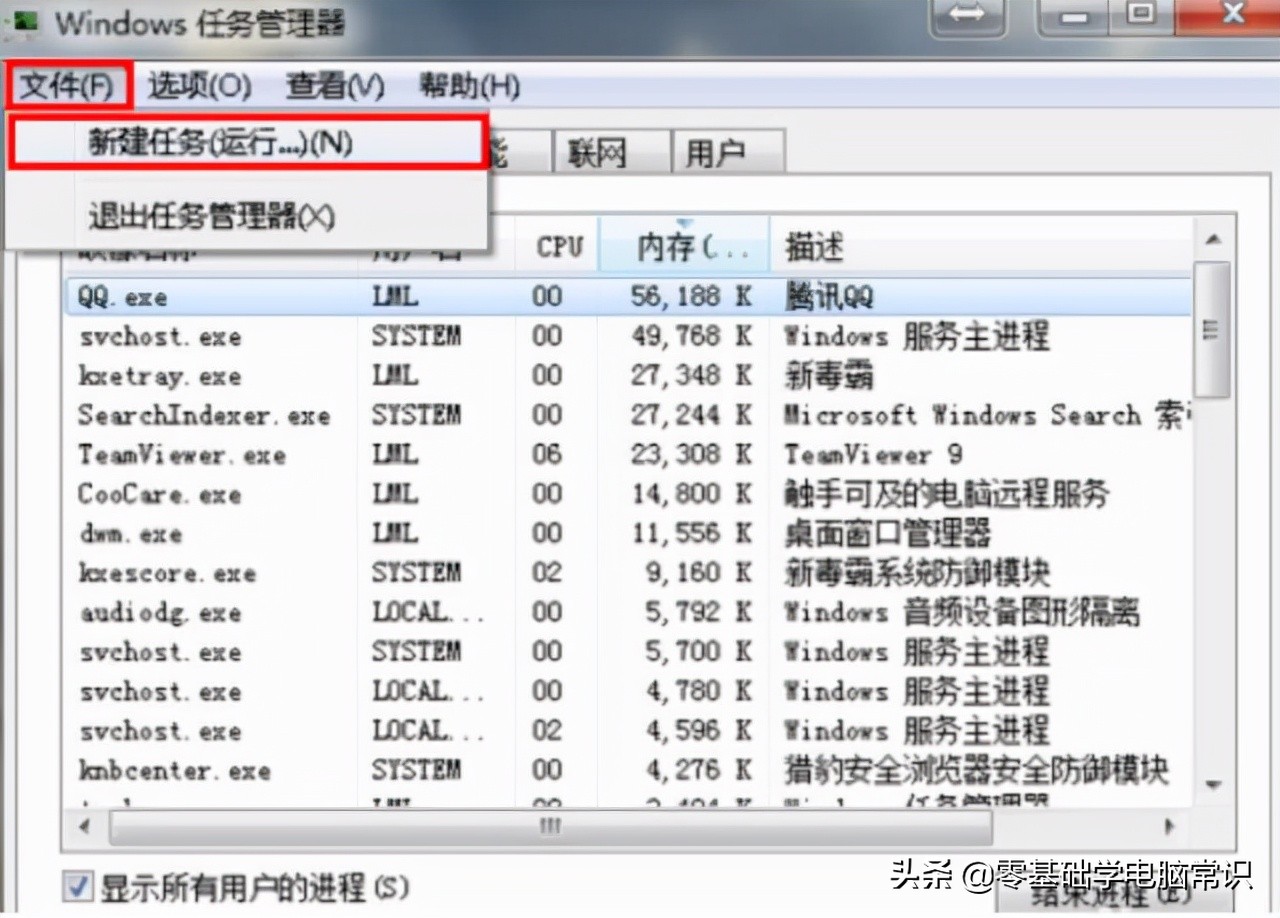Open the 查看(V) menu
The height and width of the screenshot is (918, 1280).
[333, 87]
